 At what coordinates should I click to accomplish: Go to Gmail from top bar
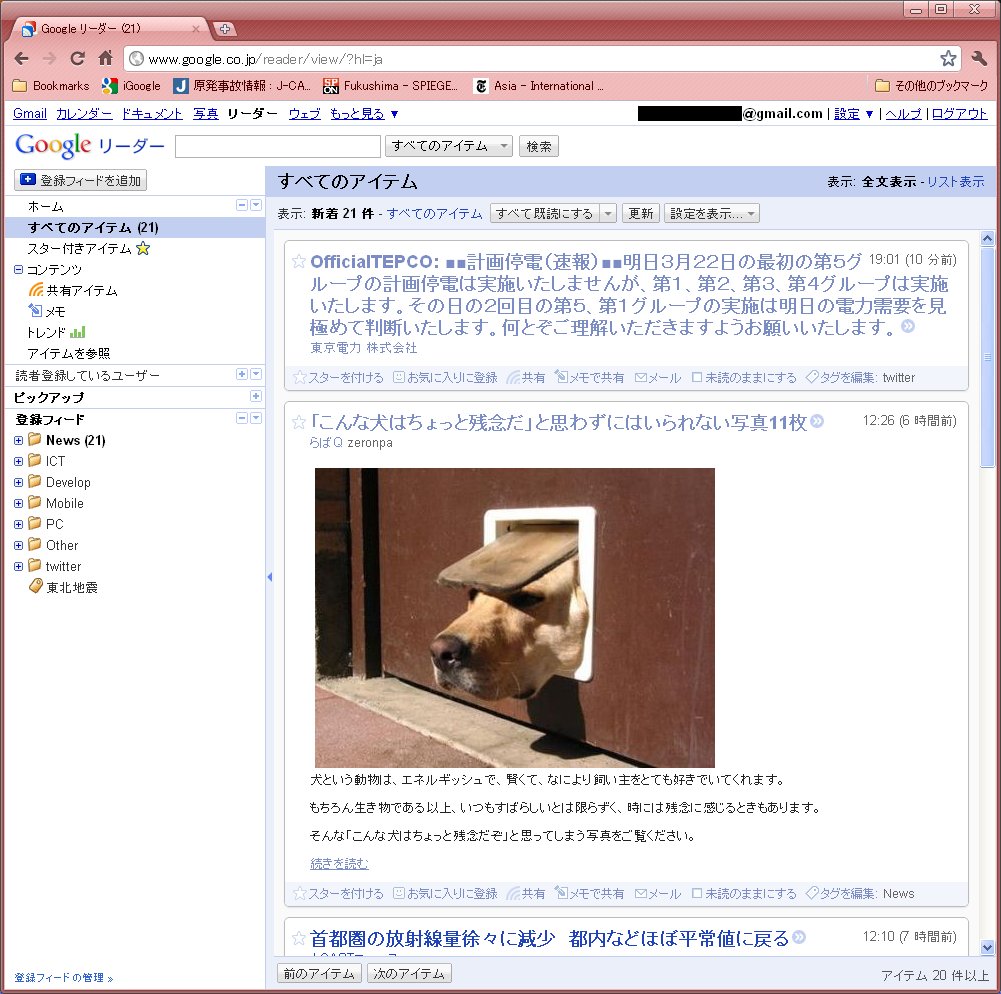30,114
